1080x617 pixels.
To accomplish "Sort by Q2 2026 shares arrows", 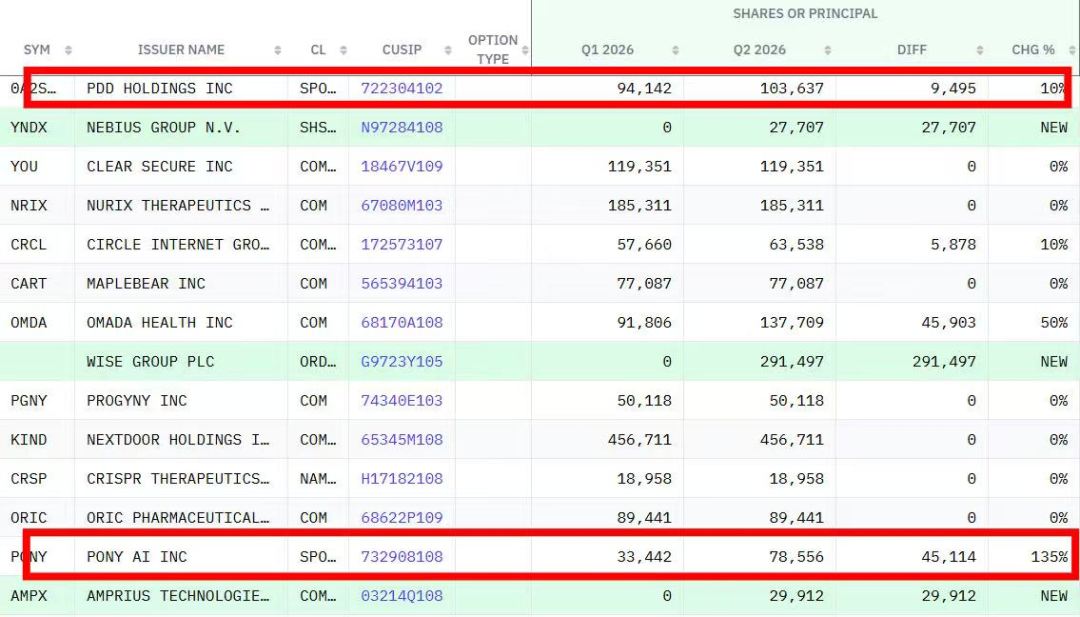I will pyautogui.click(x=827, y=50).
